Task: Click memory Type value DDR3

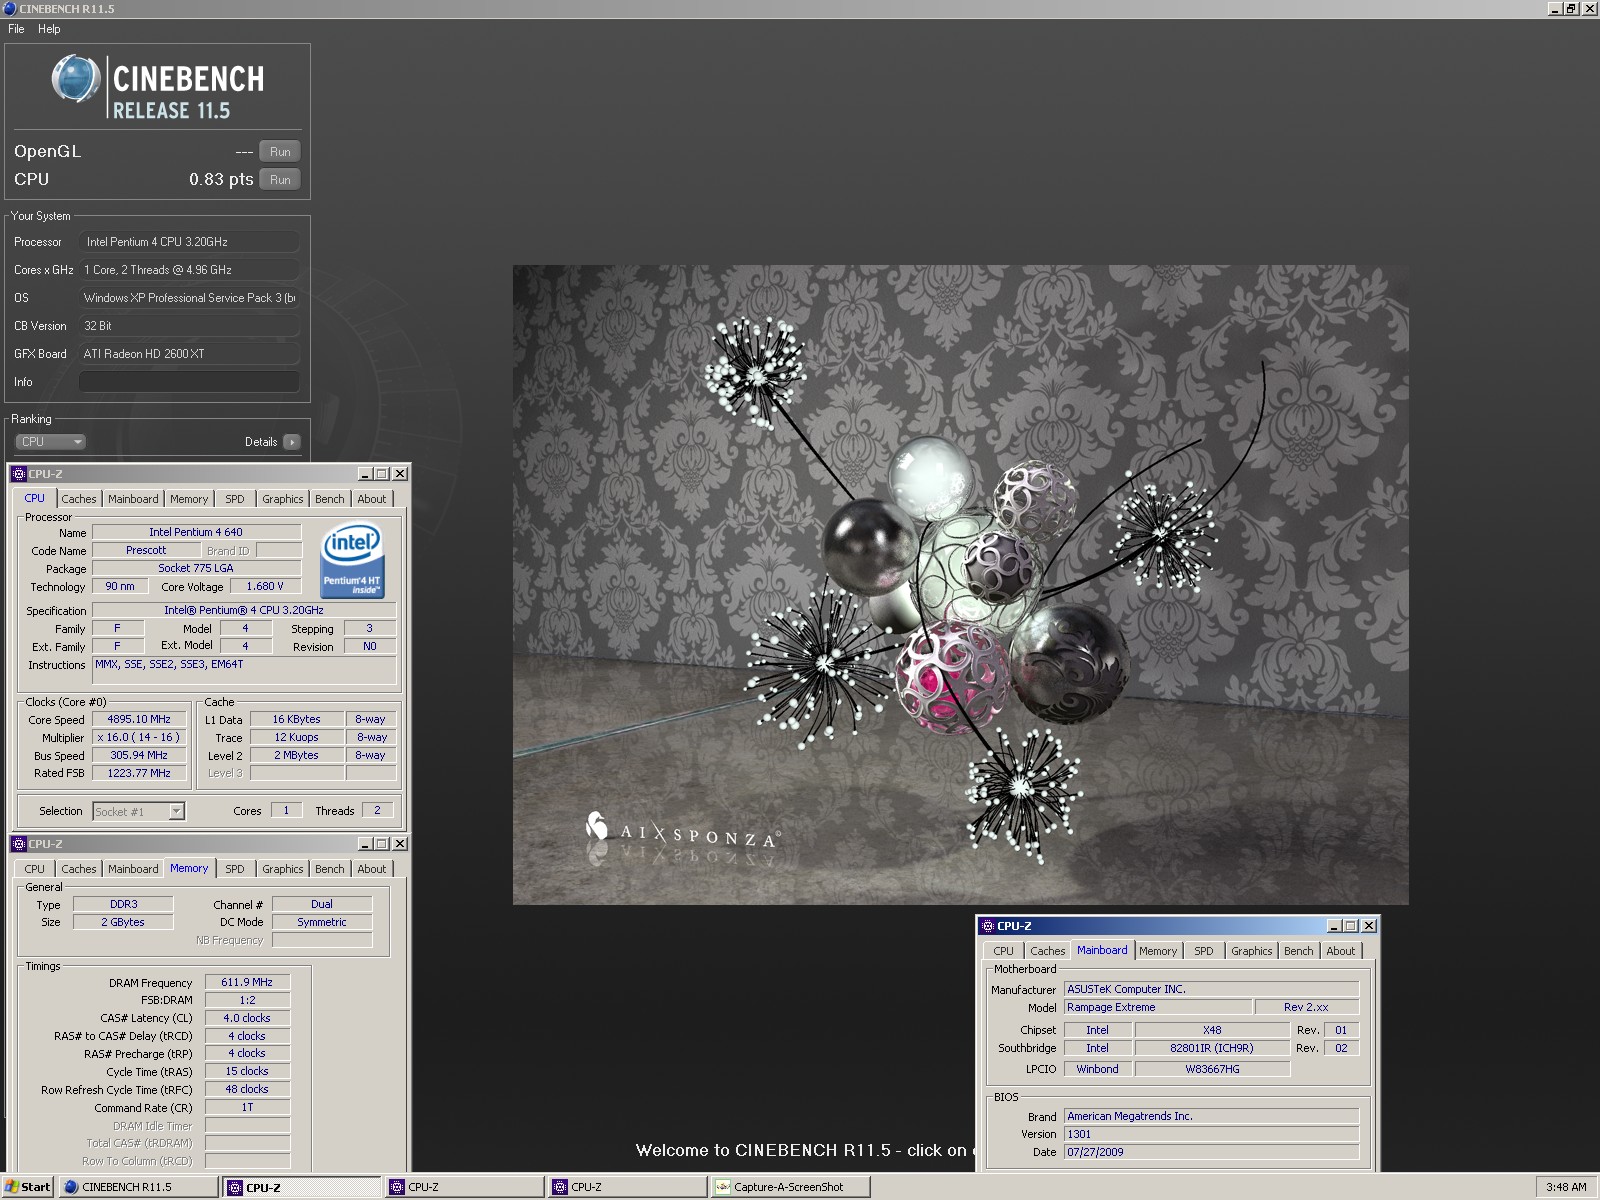Action: tap(123, 904)
